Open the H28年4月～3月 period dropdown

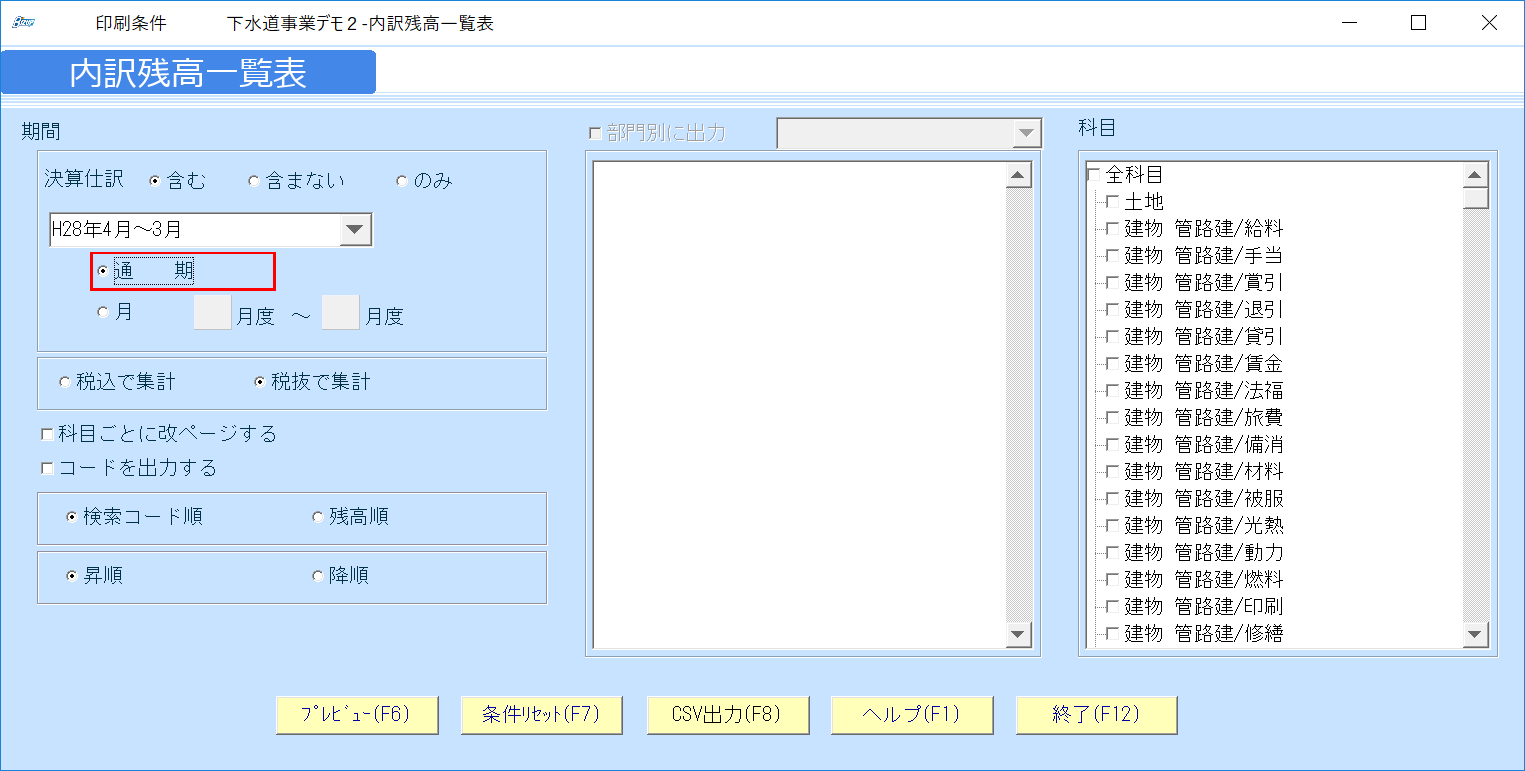point(357,229)
